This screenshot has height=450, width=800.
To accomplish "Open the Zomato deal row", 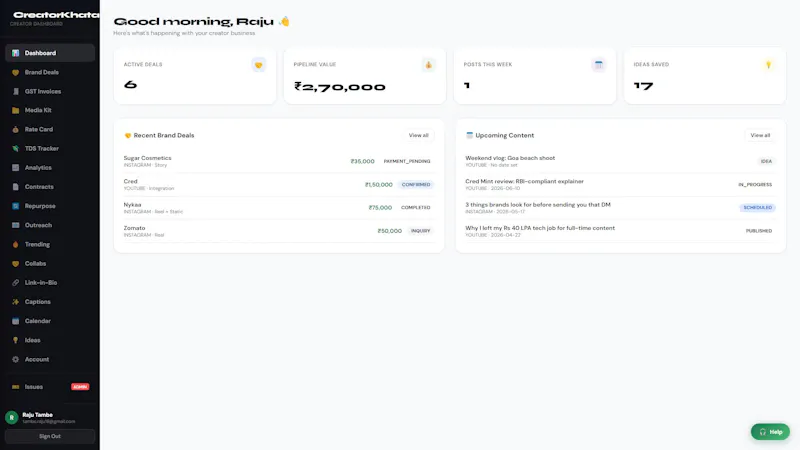I will pyautogui.click(x=279, y=231).
